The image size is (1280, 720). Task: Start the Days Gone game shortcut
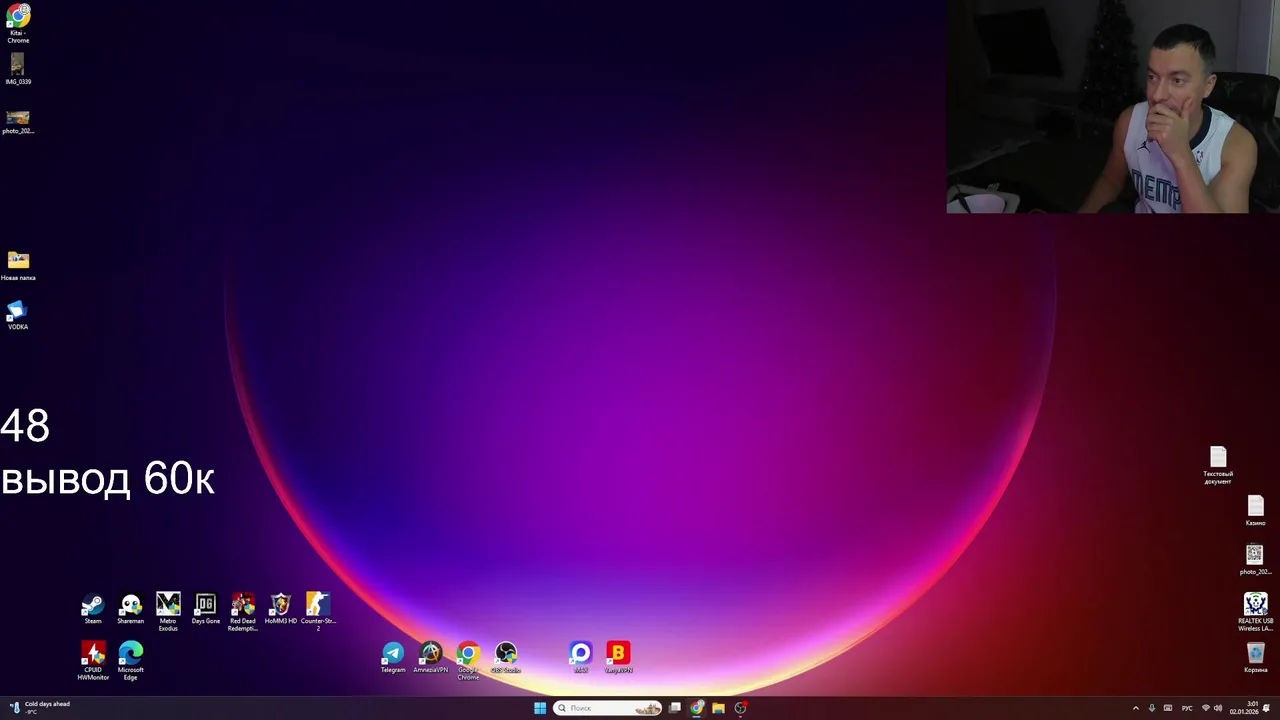pos(205,609)
